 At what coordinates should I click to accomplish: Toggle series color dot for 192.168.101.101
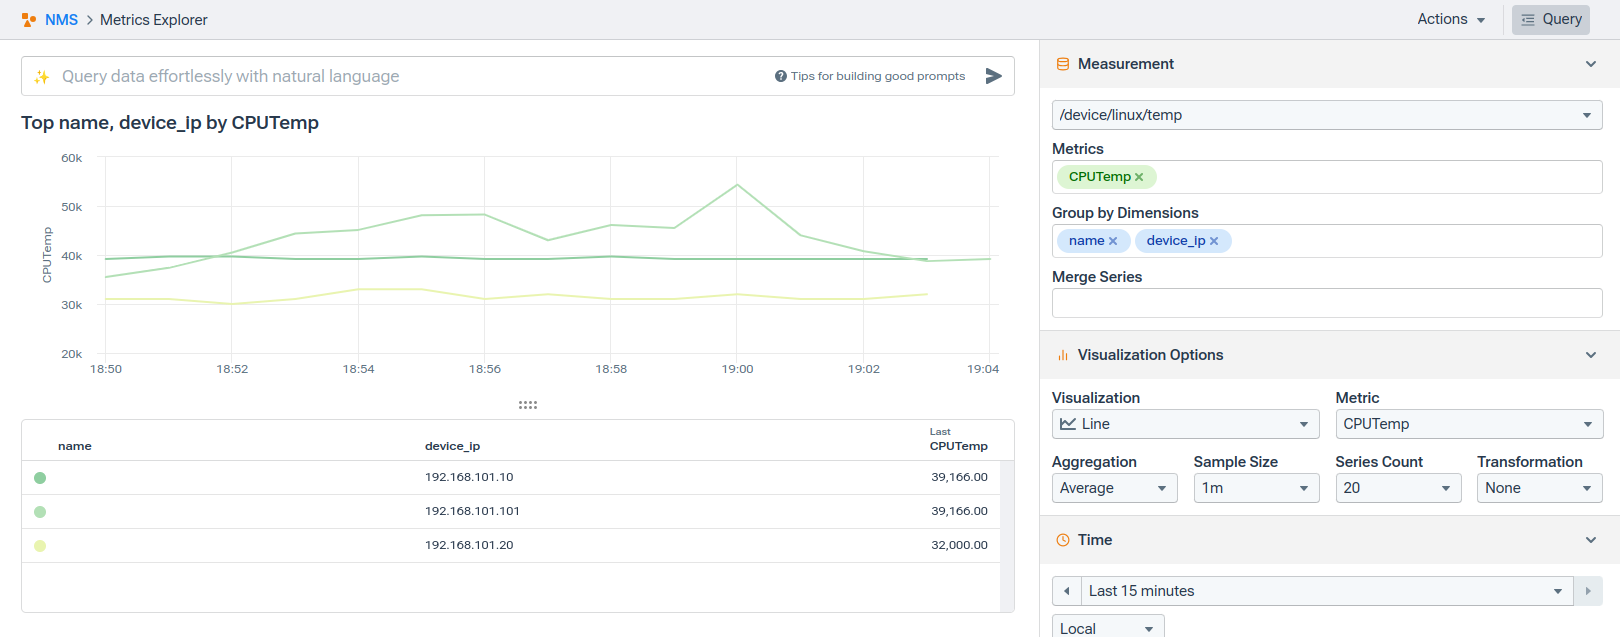40,512
